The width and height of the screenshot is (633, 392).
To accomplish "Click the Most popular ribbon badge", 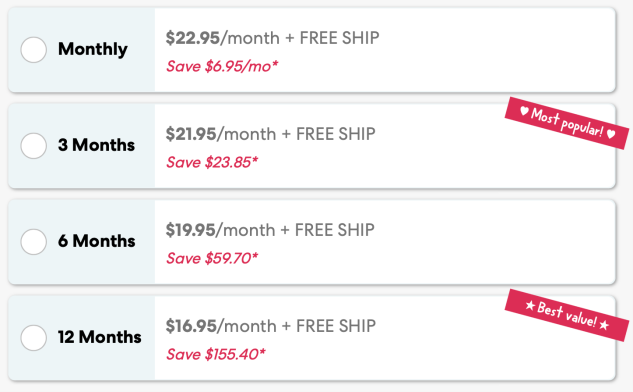I will (x=567, y=123).
